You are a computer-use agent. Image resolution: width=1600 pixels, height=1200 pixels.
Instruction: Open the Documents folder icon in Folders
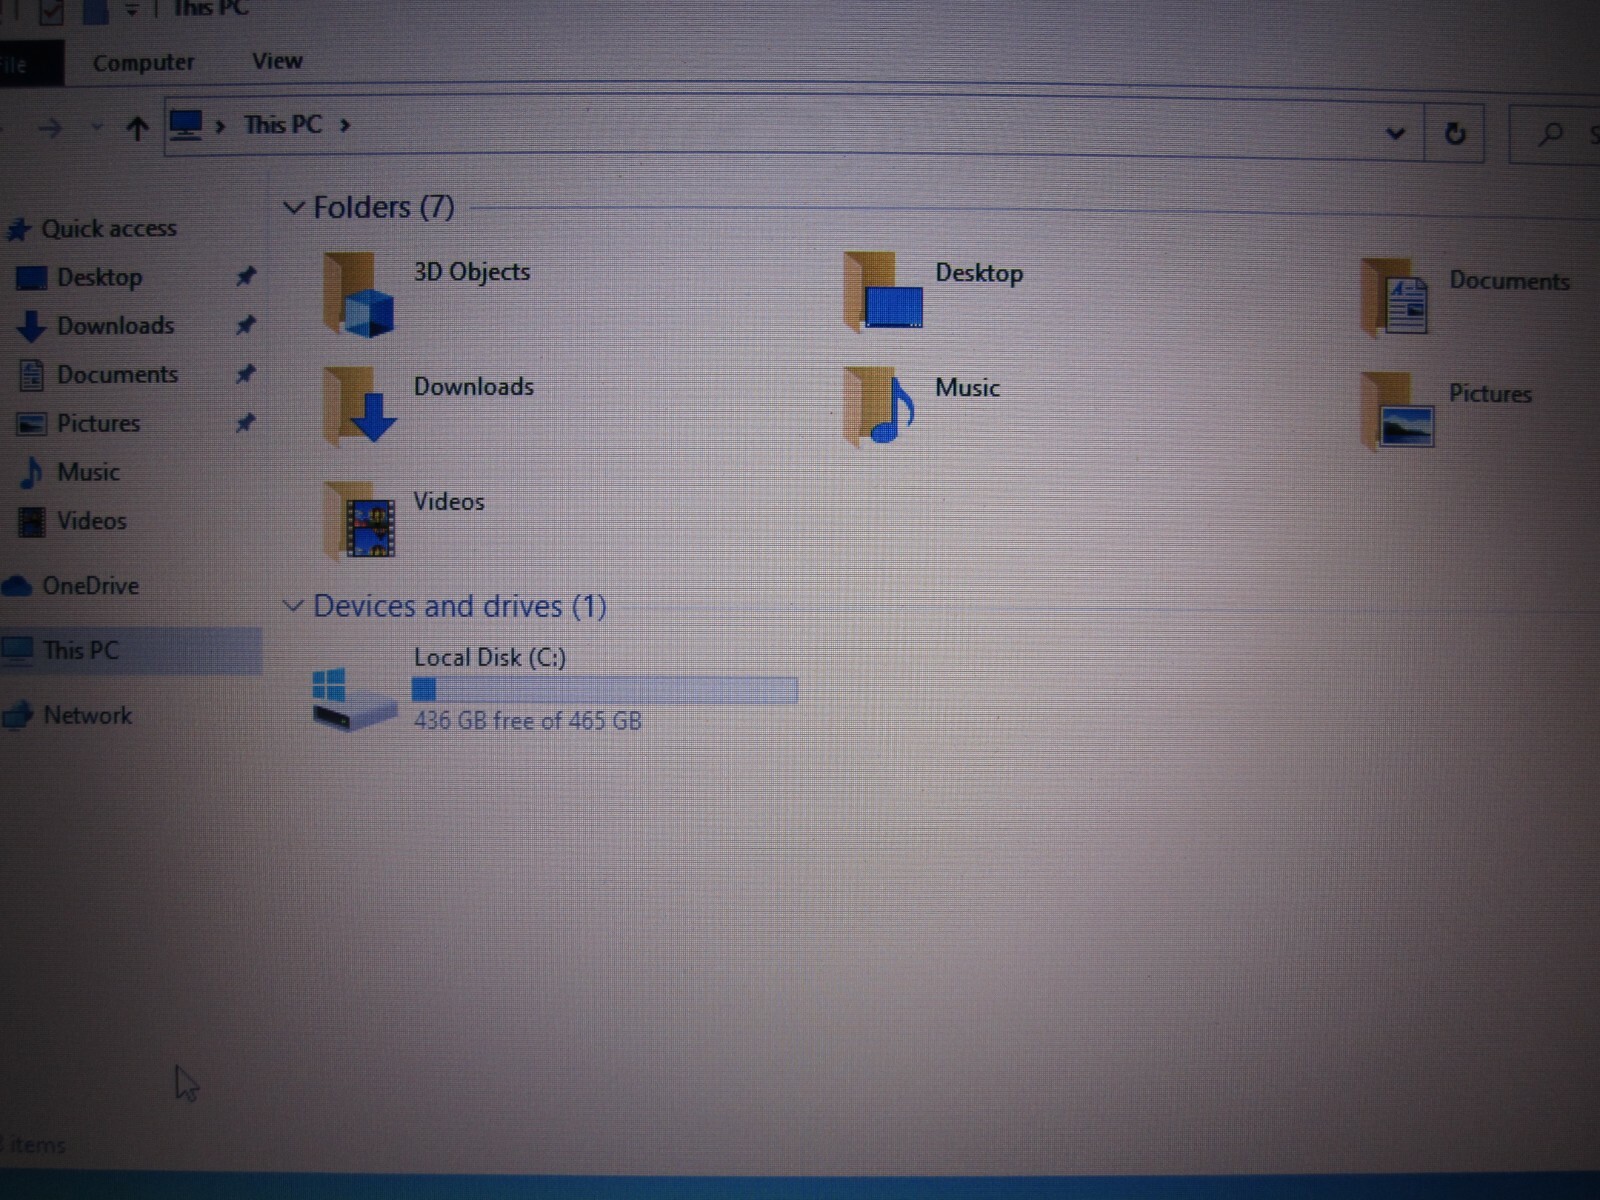1395,297
